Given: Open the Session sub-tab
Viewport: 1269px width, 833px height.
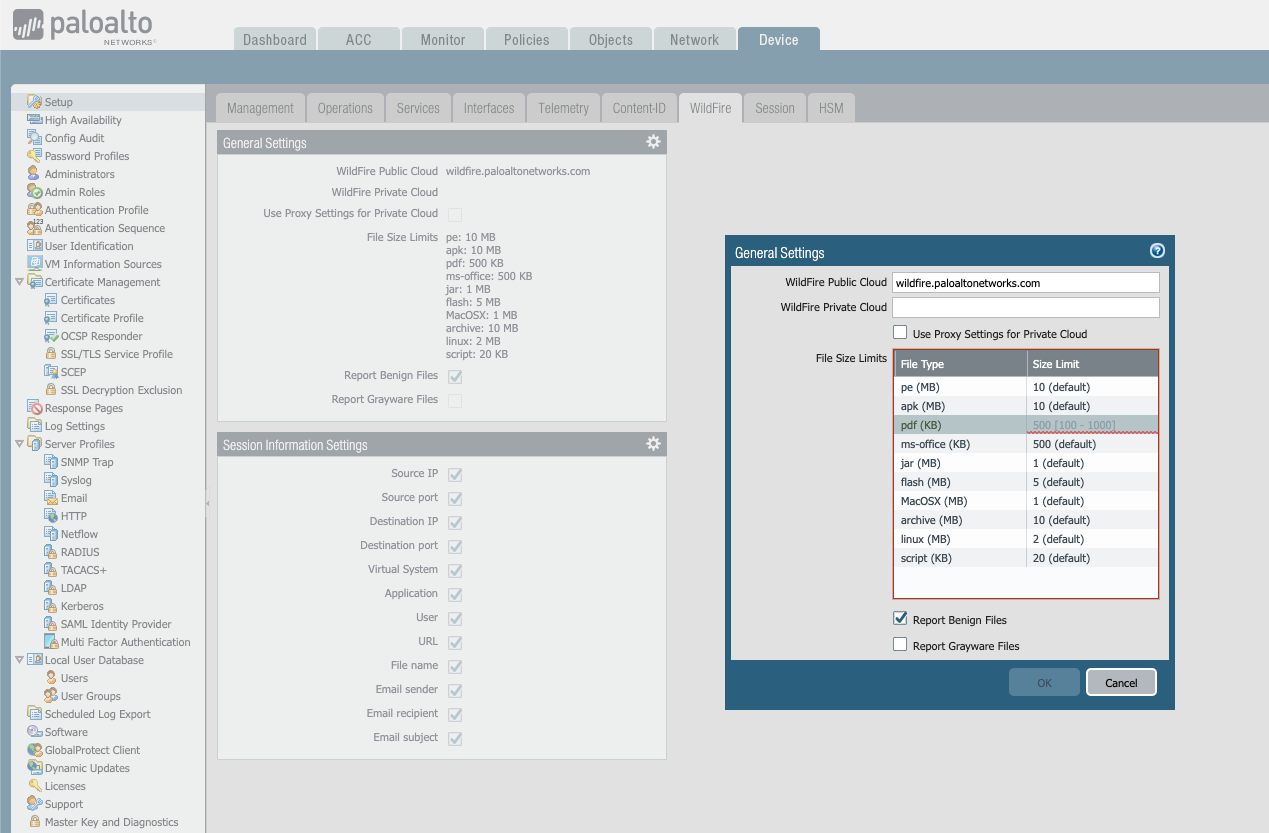Looking at the screenshot, I should [x=775, y=108].
